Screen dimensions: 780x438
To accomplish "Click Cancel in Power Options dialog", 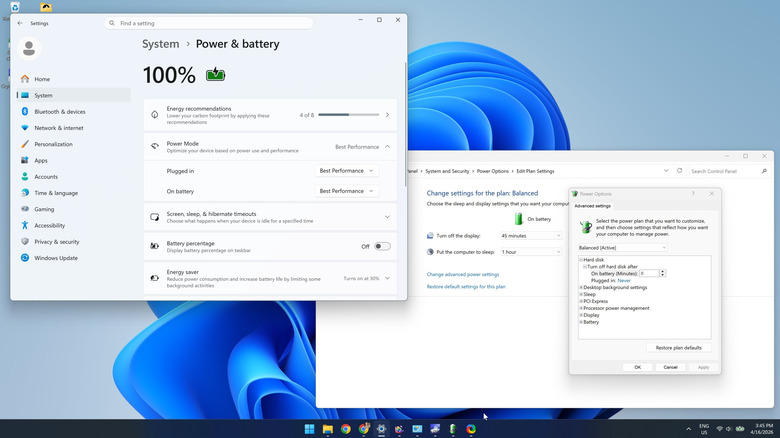I will coord(670,367).
